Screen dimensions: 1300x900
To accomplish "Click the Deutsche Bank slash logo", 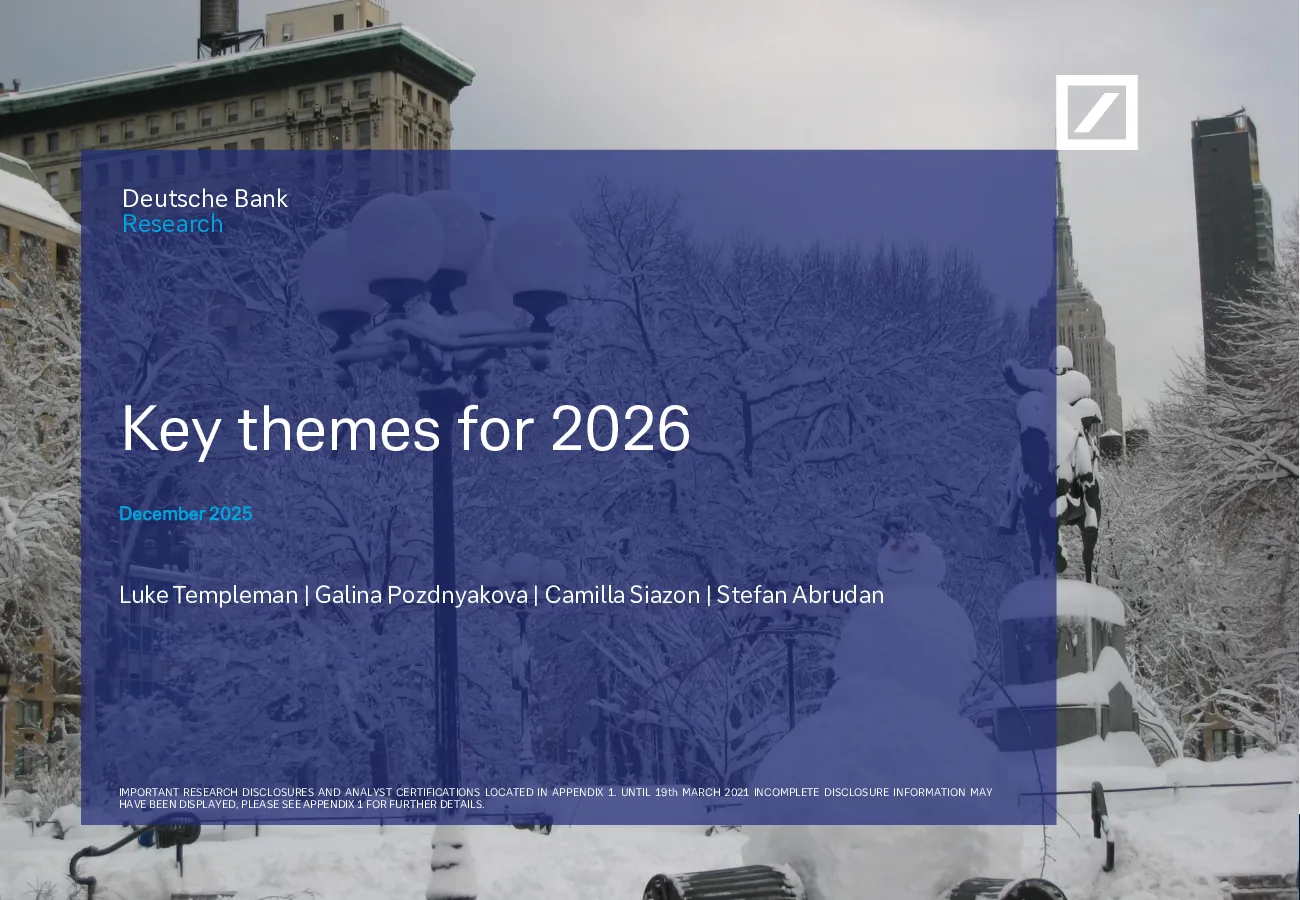I will click(x=1096, y=112).
